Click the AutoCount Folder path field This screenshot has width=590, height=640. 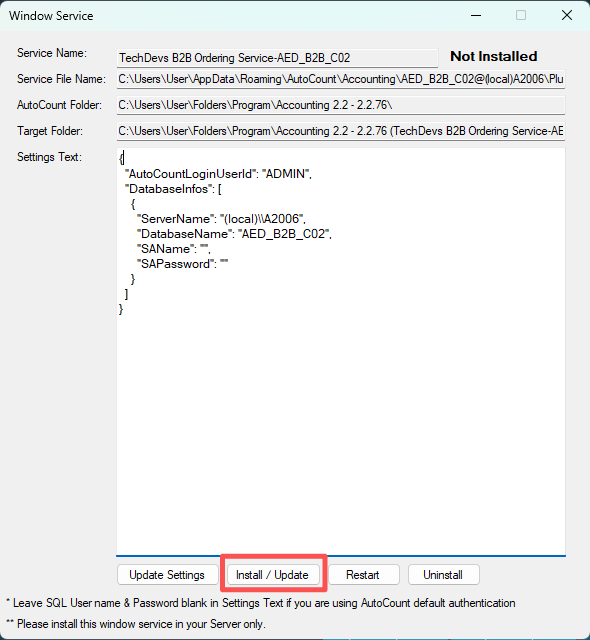pyautogui.click(x=341, y=105)
